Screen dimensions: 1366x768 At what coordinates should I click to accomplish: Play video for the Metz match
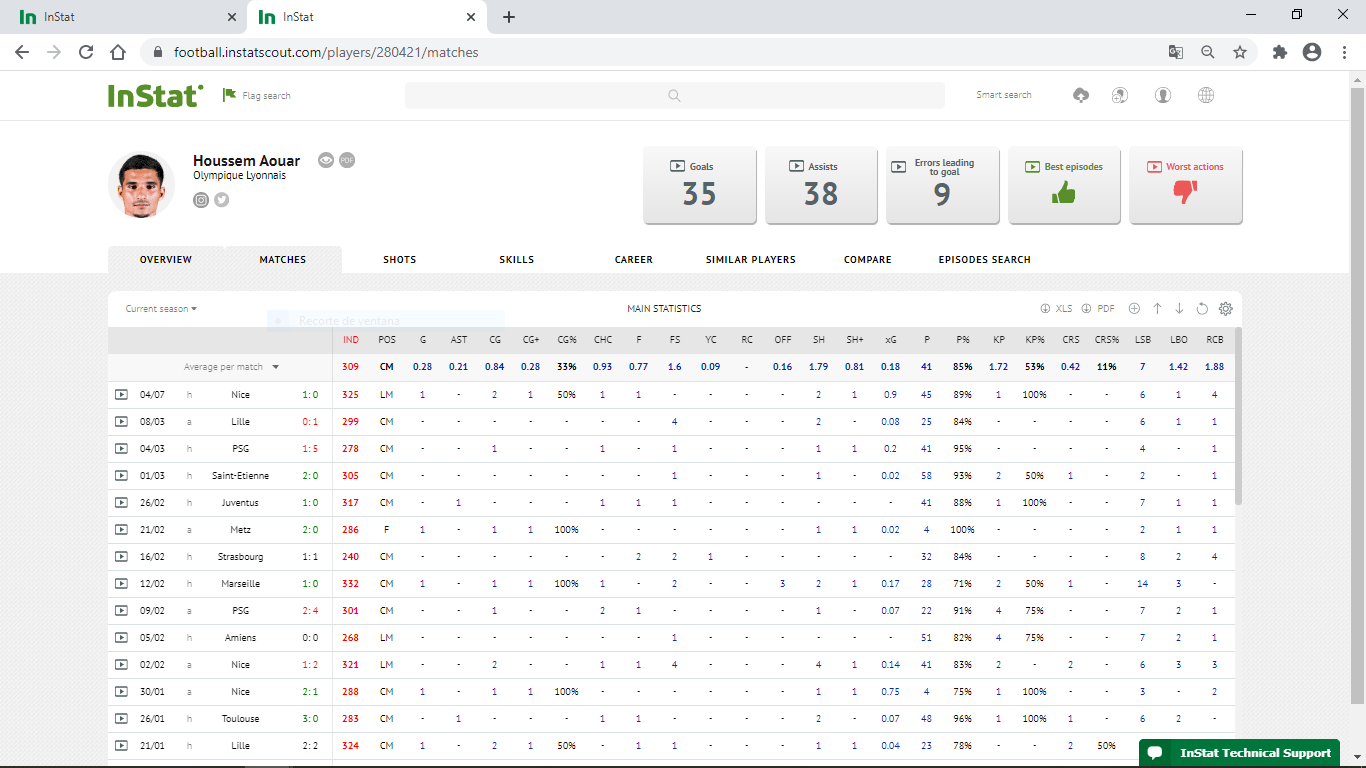click(x=121, y=530)
